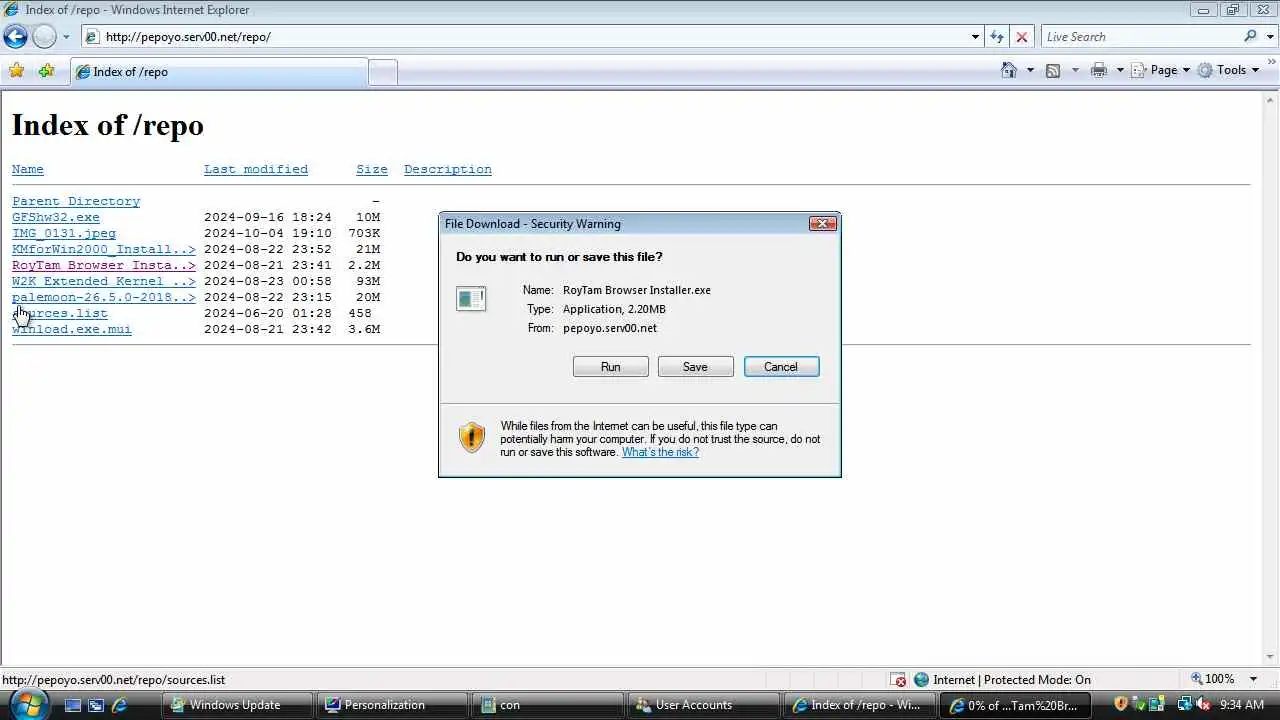Click the Home toolbar icon
This screenshot has height=720, width=1280.
[1009, 70]
